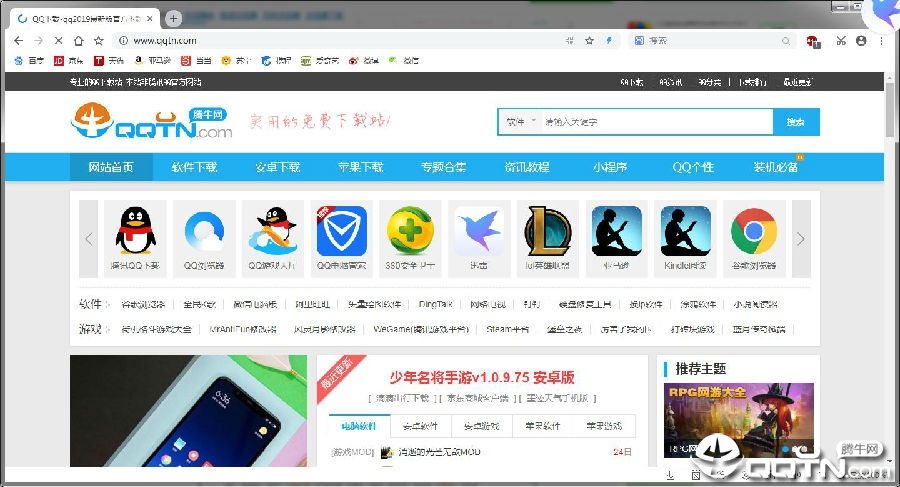The height and width of the screenshot is (487, 900).
Task: Show previous apps with the carousel left arrow
Action: 88,239
